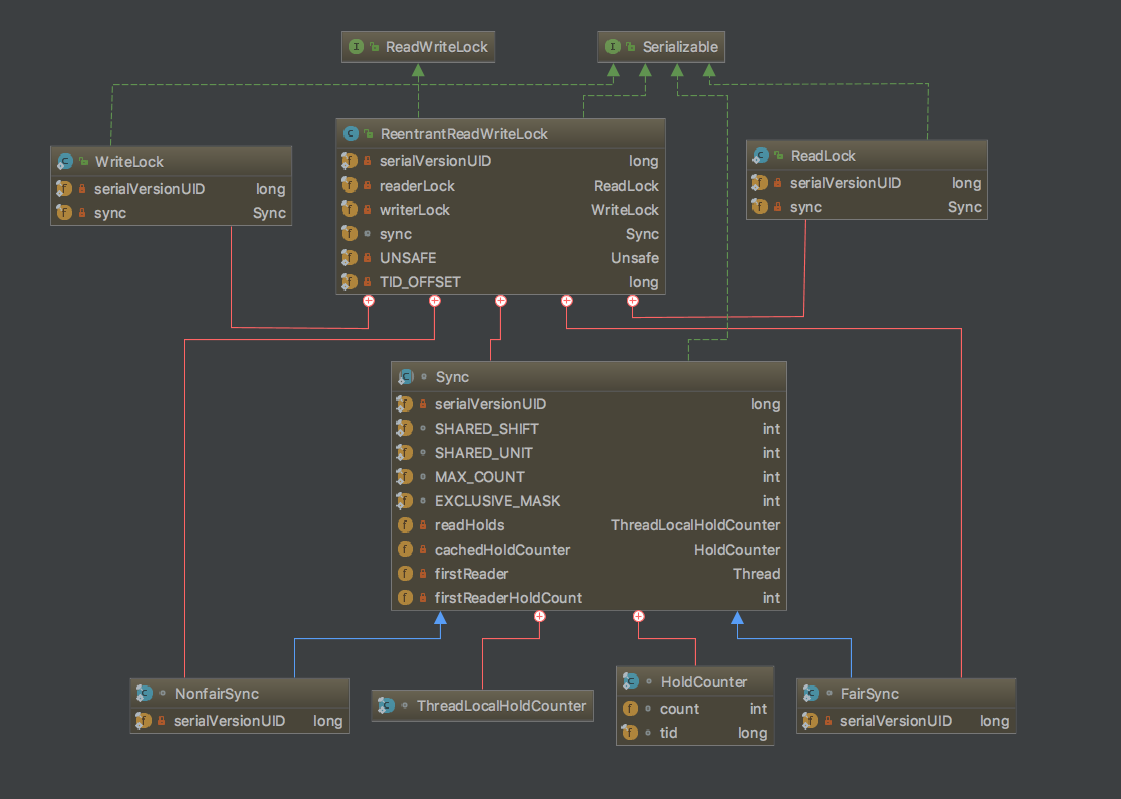The height and width of the screenshot is (799, 1121).
Task: Click the Sync abstract class icon
Action: point(406,377)
